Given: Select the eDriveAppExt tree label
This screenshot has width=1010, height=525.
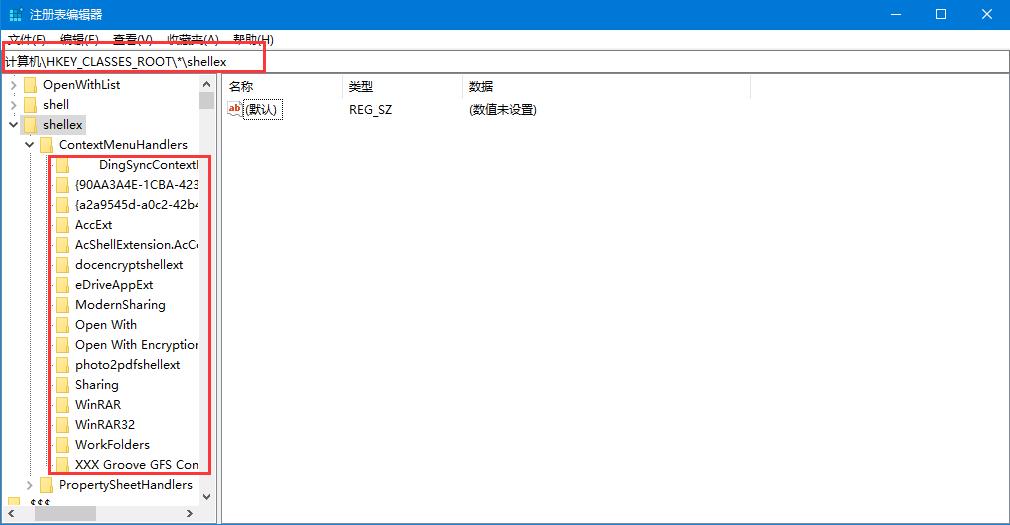Looking at the screenshot, I should [x=114, y=285].
